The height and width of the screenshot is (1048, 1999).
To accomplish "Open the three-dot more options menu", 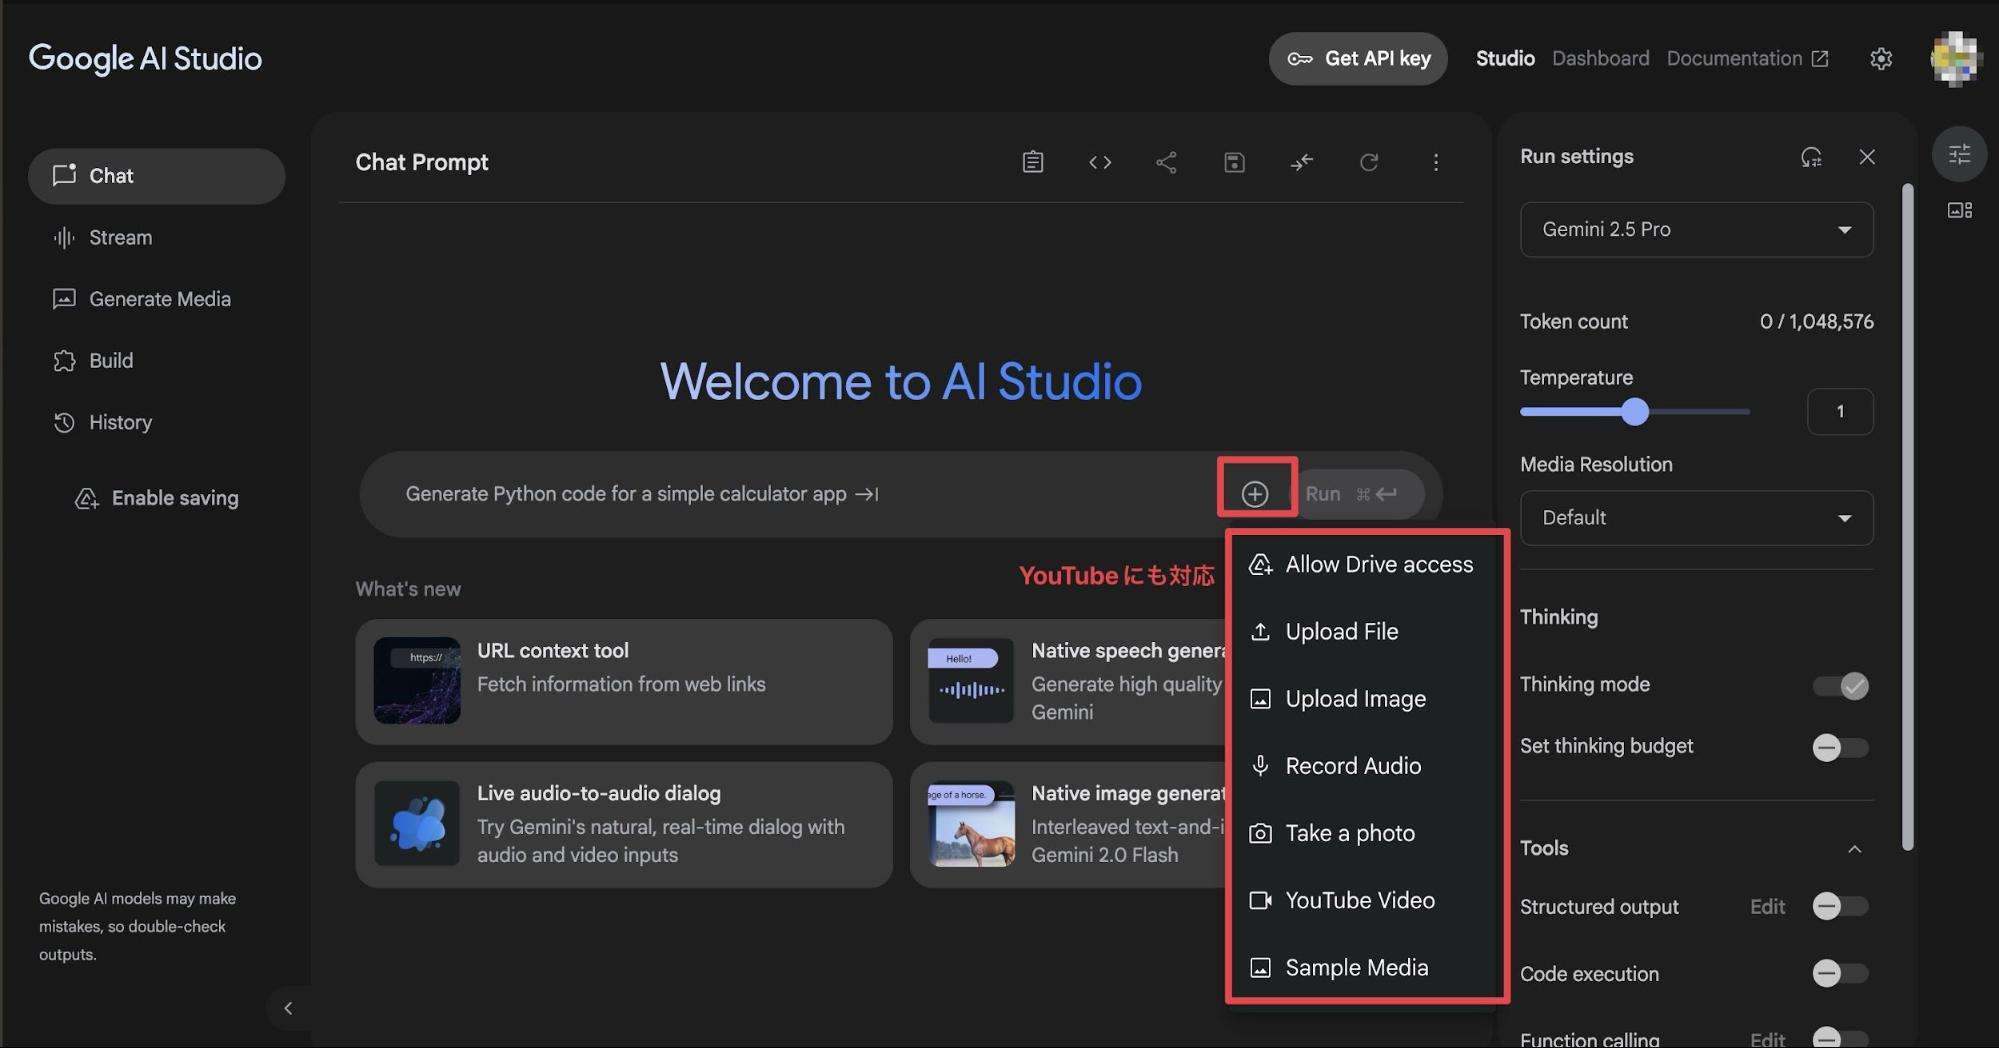I will pos(1436,162).
